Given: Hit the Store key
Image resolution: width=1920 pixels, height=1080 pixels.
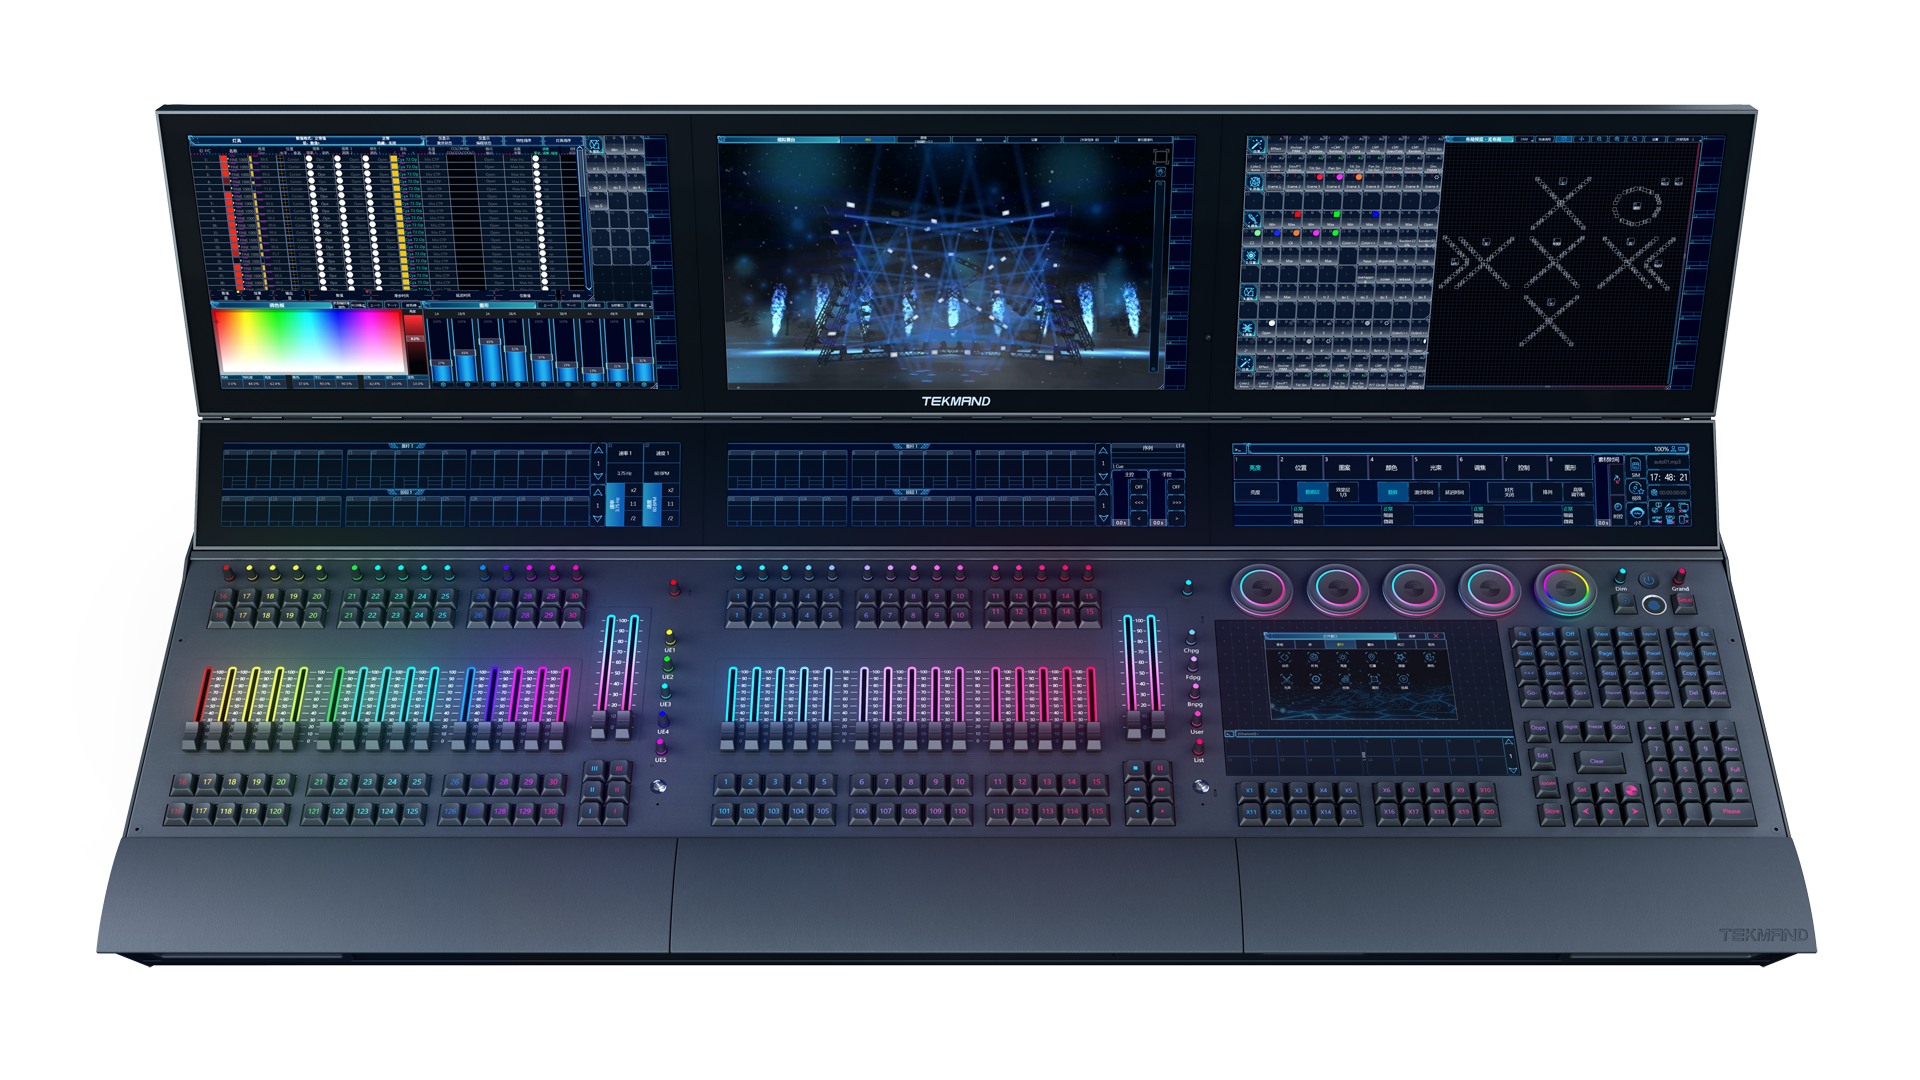Looking at the screenshot, I should [1552, 811].
